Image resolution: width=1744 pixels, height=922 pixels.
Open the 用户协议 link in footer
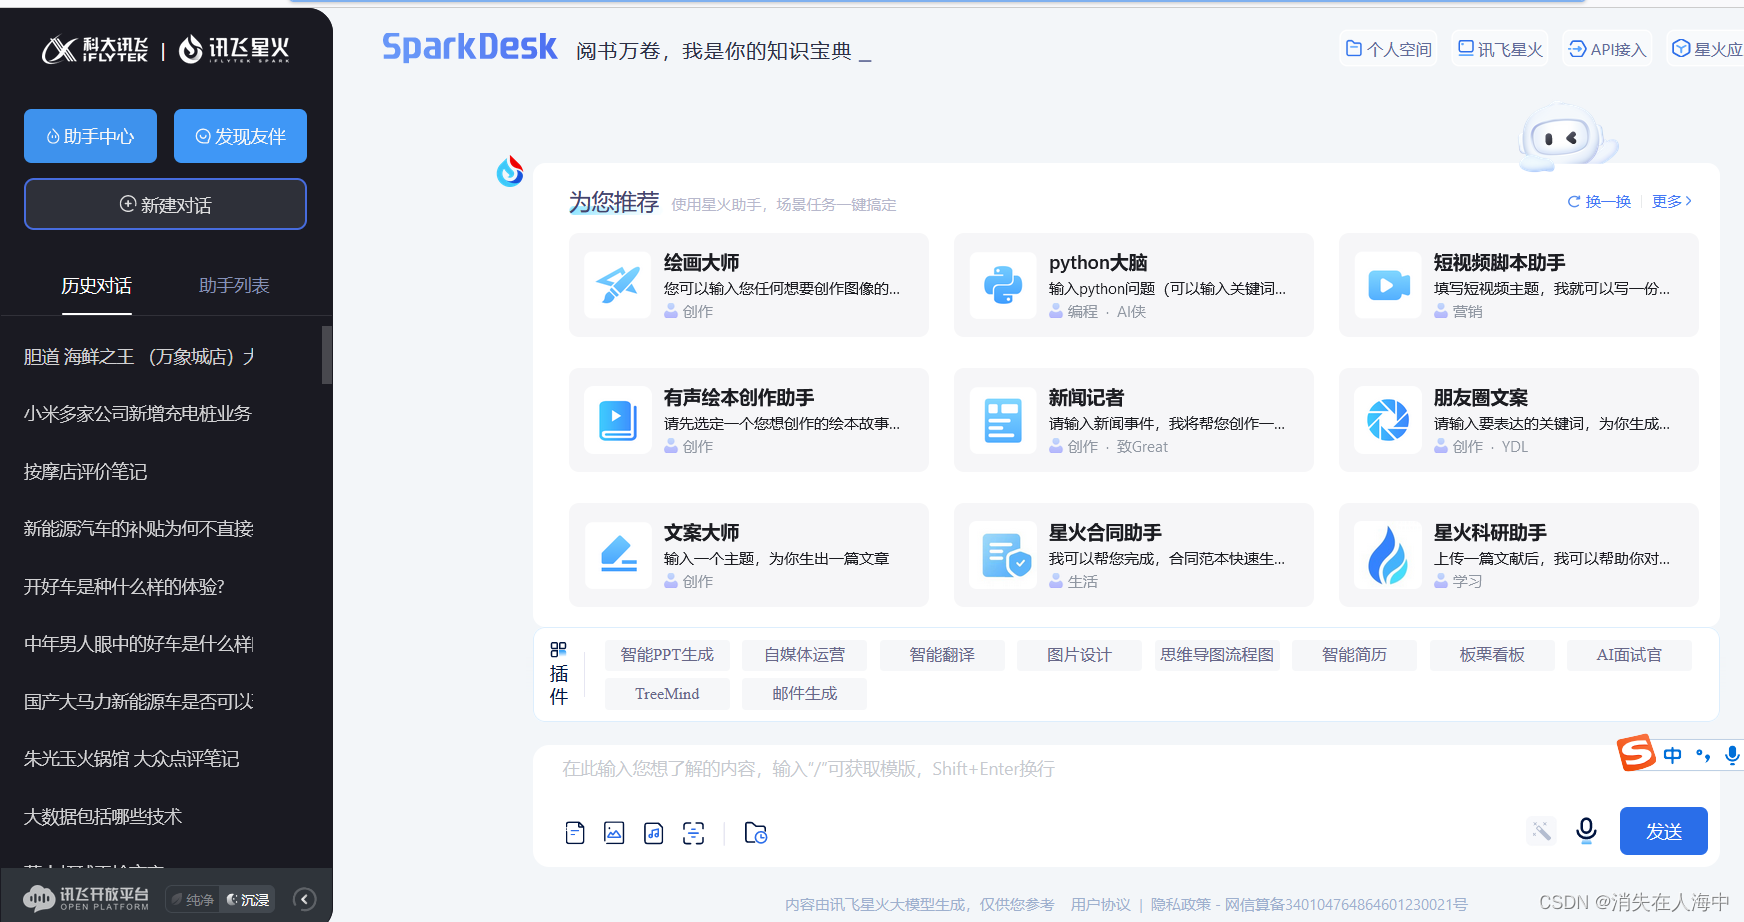1100,904
